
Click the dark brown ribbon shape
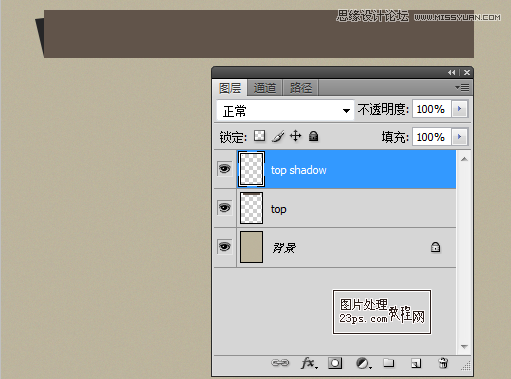(259, 34)
